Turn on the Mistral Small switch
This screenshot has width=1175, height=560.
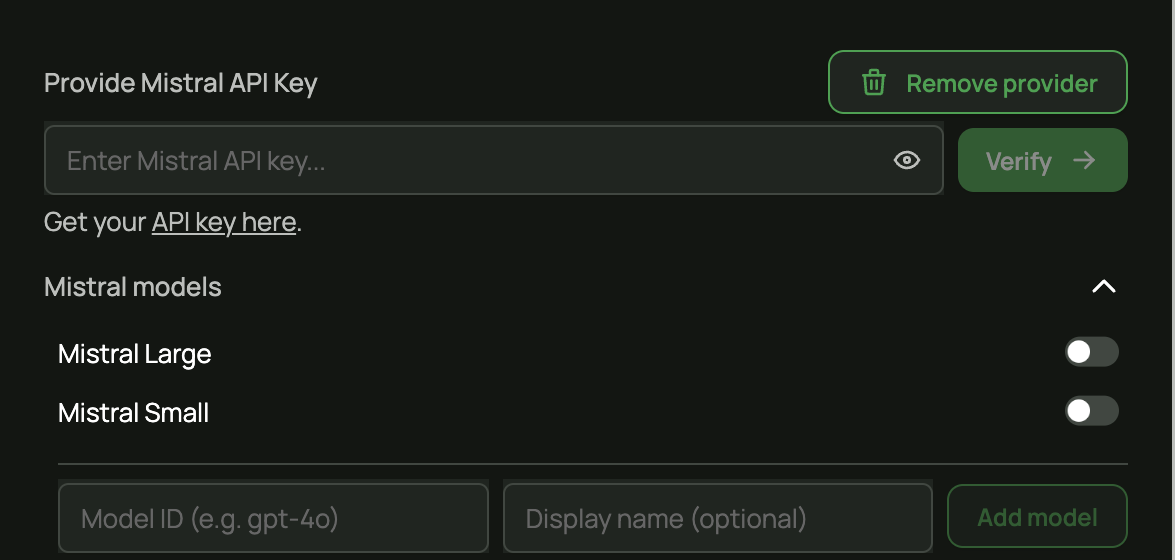(x=1091, y=411)
